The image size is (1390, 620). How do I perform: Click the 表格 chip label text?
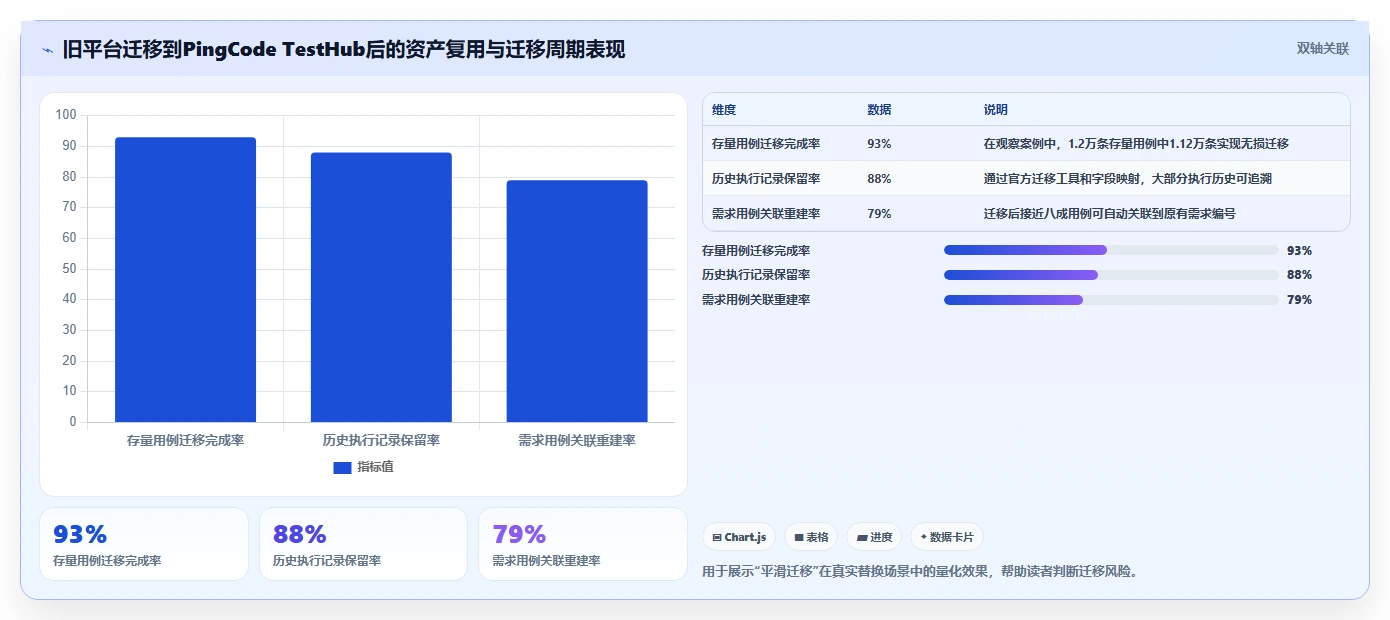[818, 537]
